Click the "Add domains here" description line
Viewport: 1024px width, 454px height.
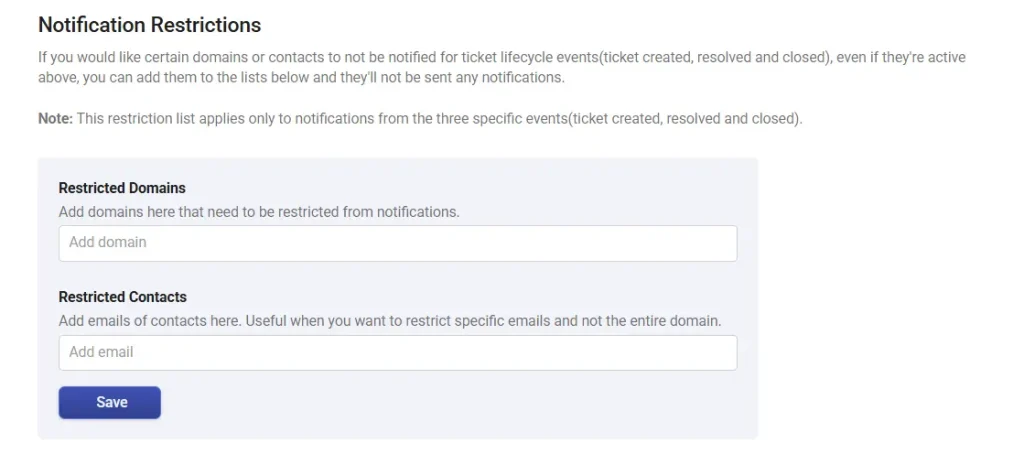[x=258, y=212]
